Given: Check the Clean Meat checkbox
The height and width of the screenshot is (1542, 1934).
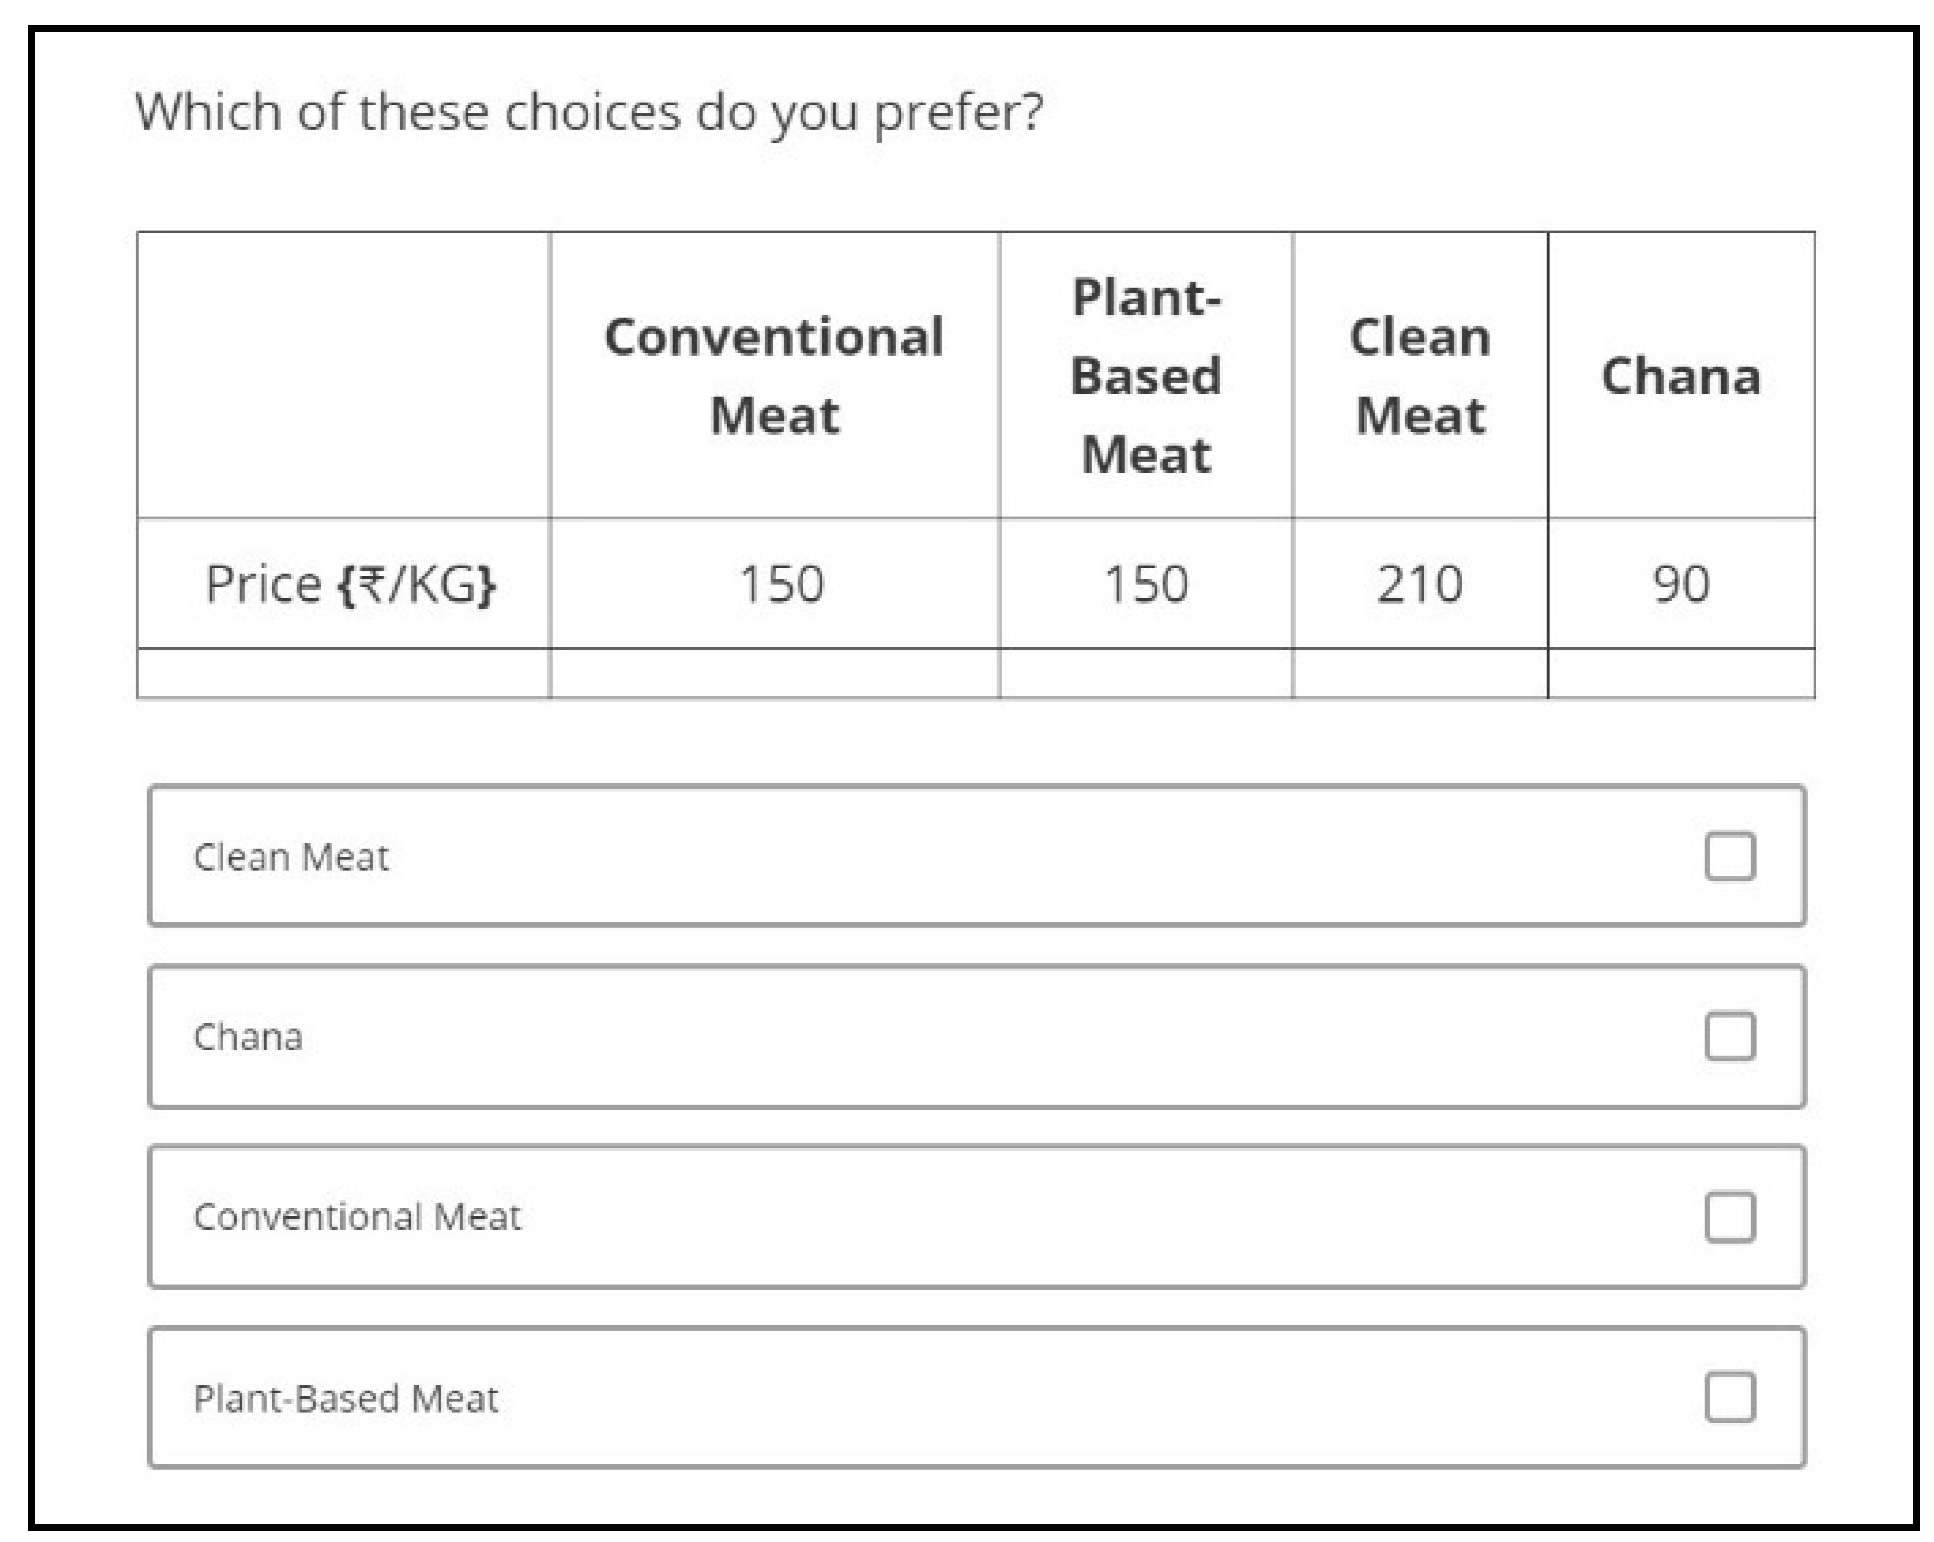Looking at the screenshot, I should [x=1729, y=856].
